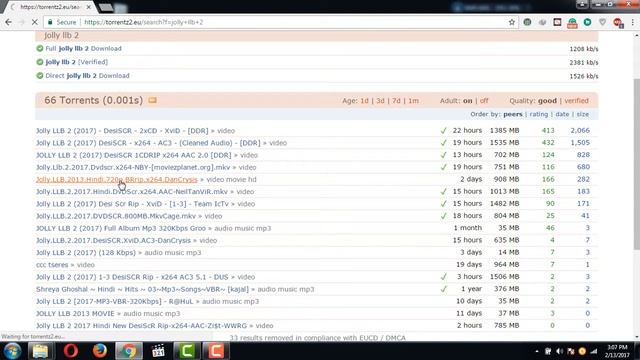Viewport: 640px width, 360px height.
Task: Bookmark this page with the star icon
Action: (511, 22)
